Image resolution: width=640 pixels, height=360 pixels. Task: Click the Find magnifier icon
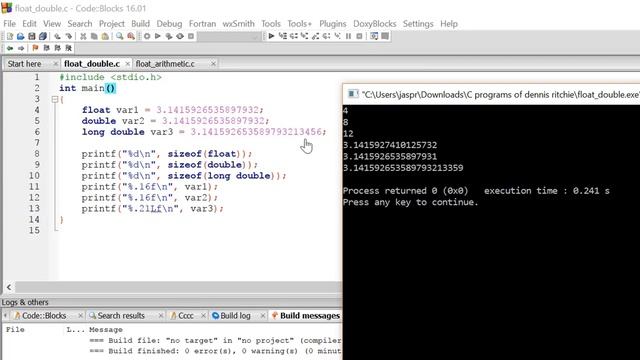(119, 36)
